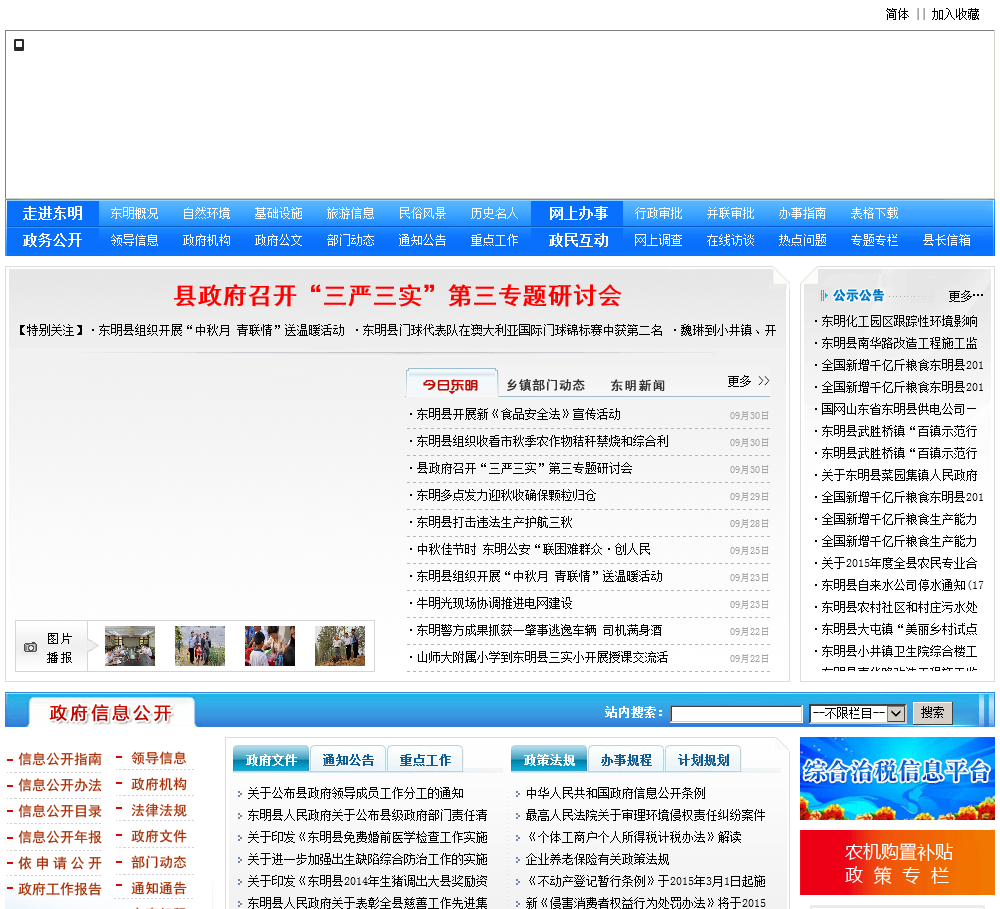This screenshot has height=909, width=1000.
Task: Select the 政策法规 tab
Action: click(x=549, y=760)
